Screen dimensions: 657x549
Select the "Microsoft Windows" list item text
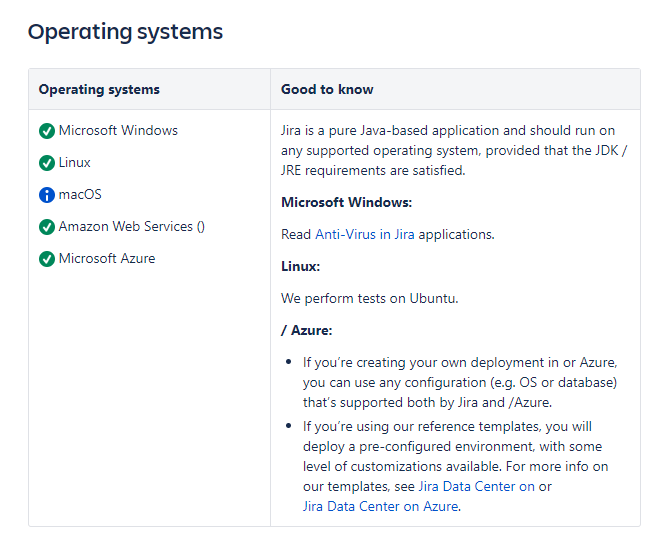[118, 130]
